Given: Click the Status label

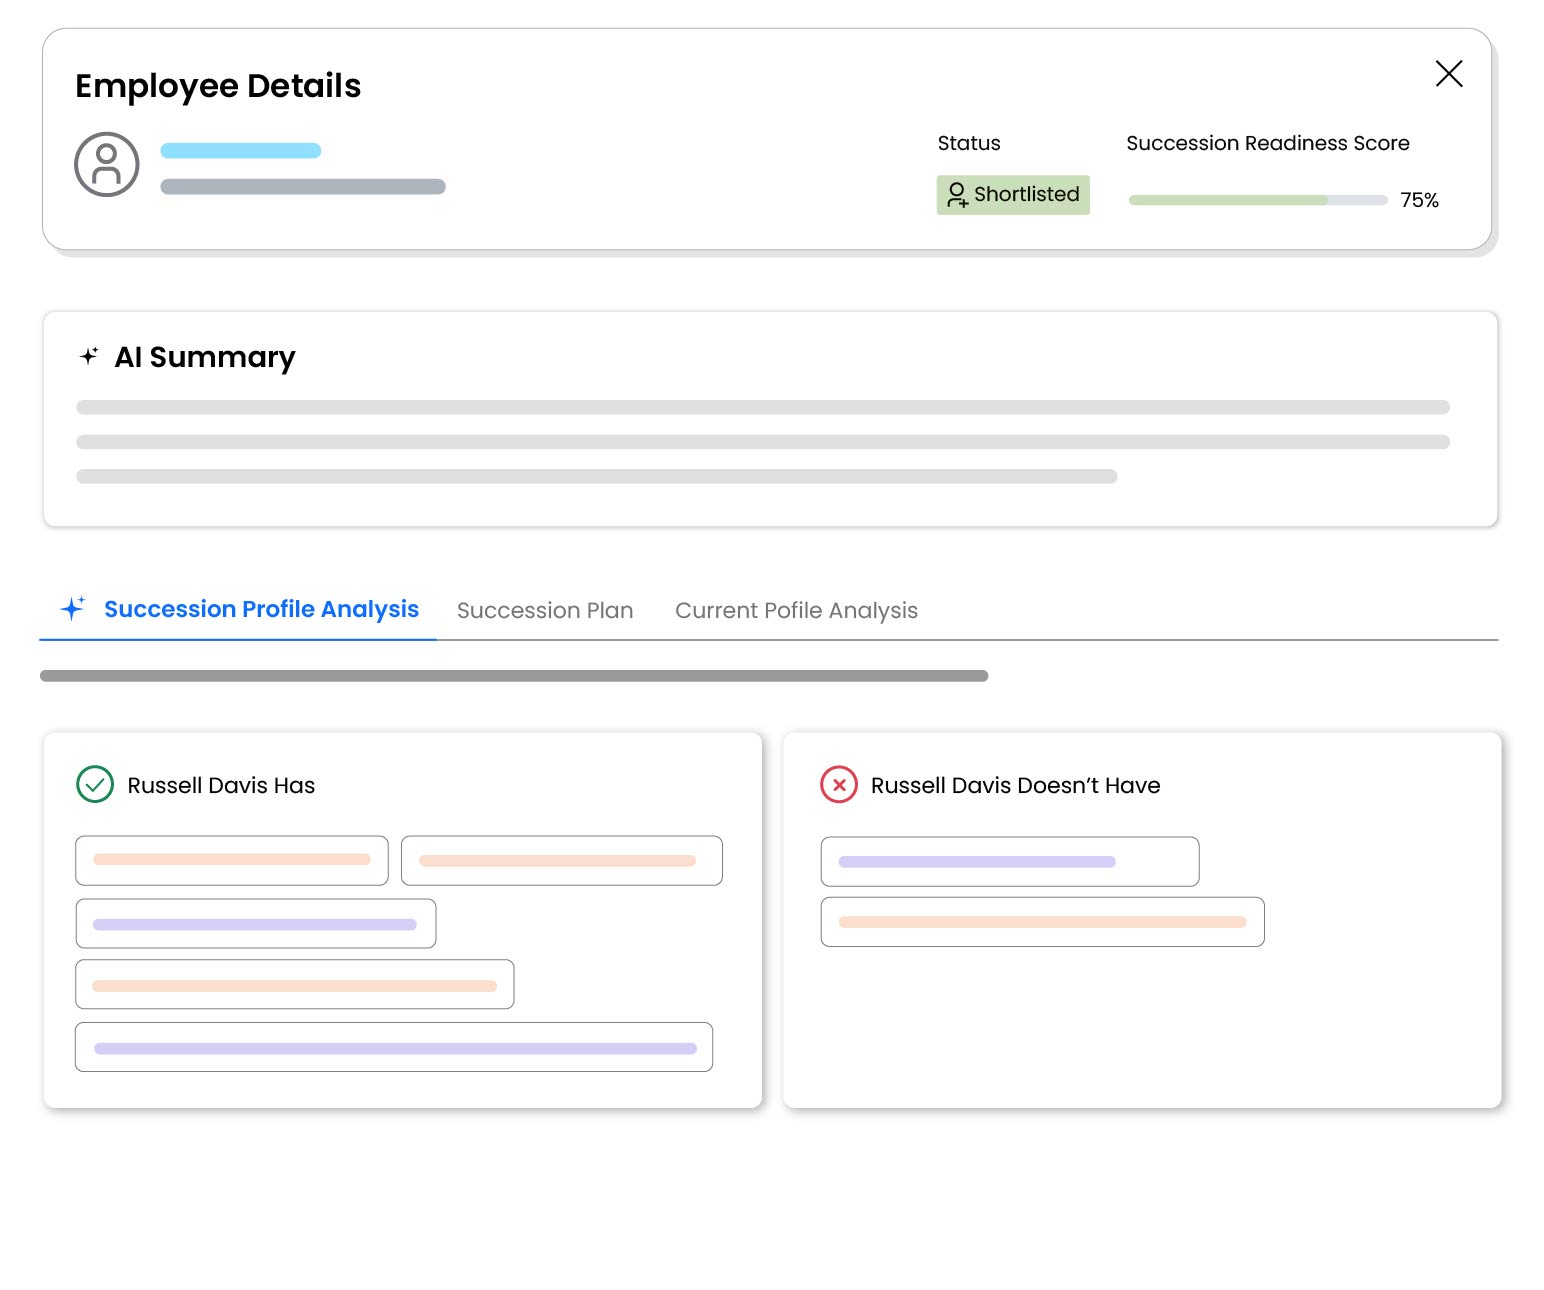Looking at the screenshot, I should click(968, 143).
